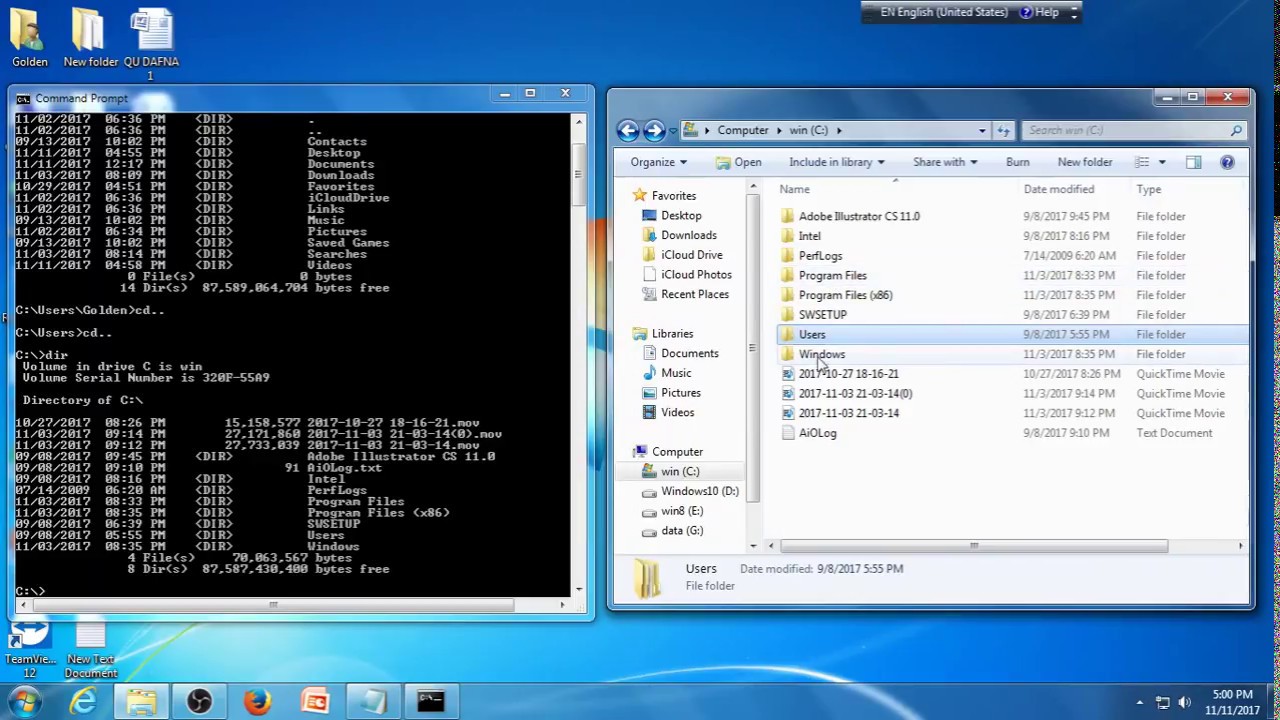This screenshot has width=1280, height=720.
Task: Select the Program Files folder name
Action: (x=832, y=275)
